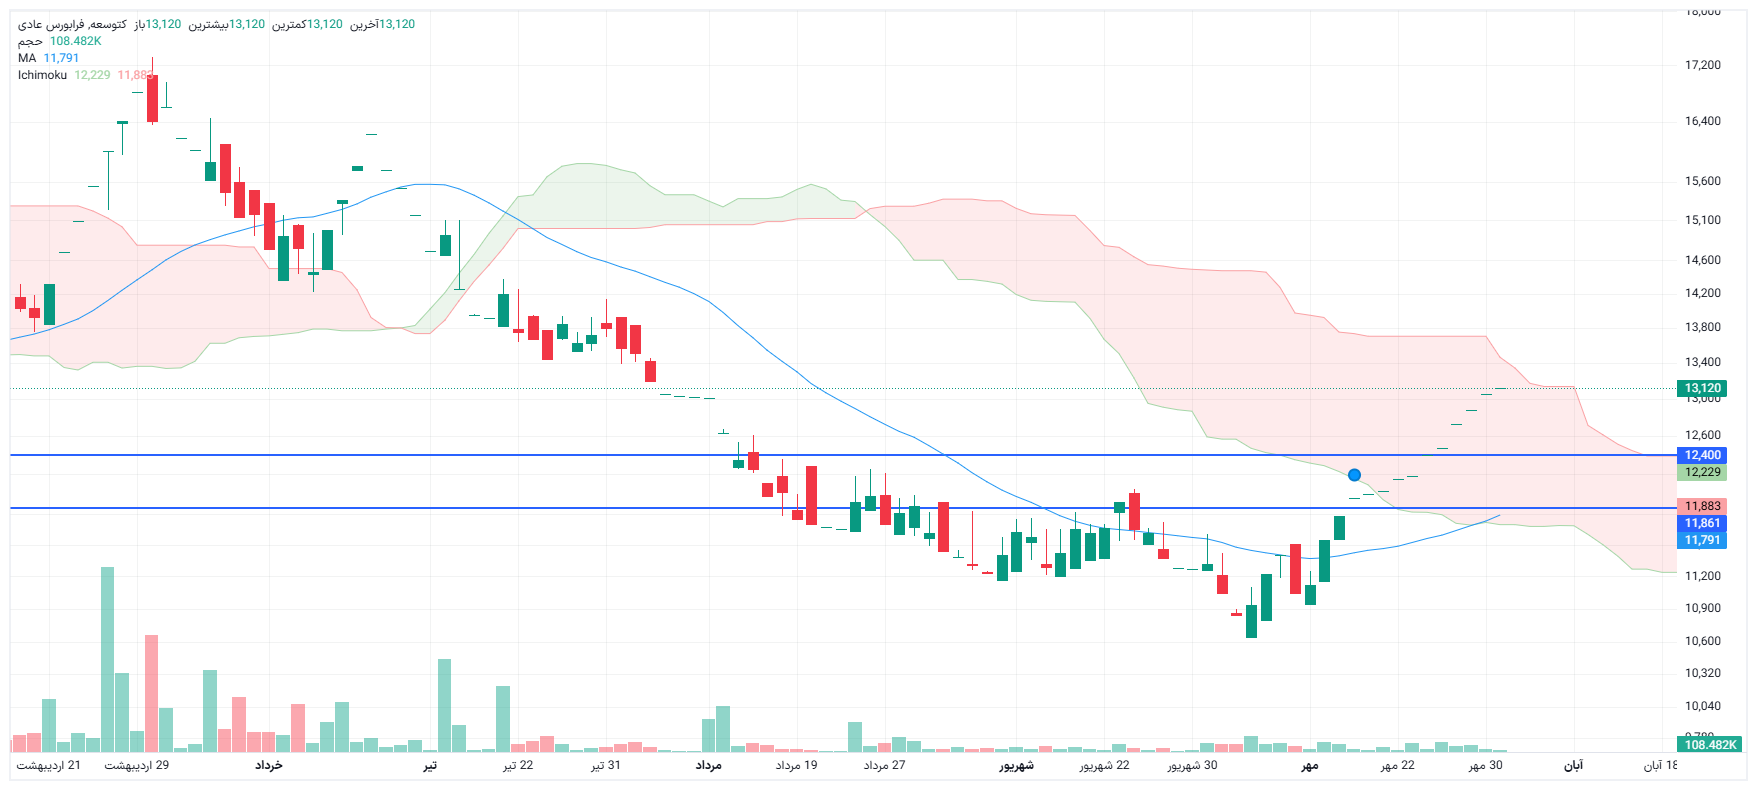This screenshot has width=1757, height=790.
Task: Click the pink 11,883 Ichimoku price tag
Action: [x=1702, y=506]
